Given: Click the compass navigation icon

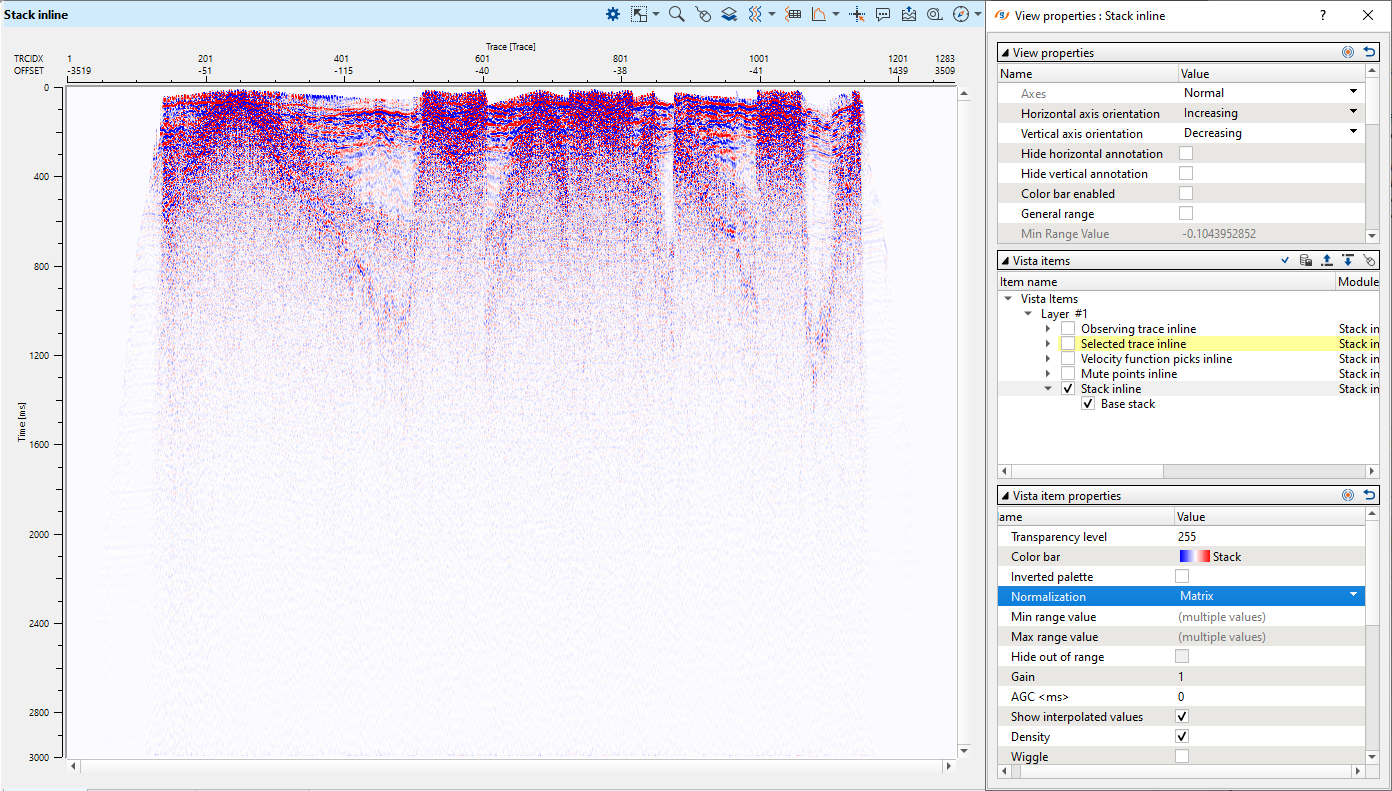Looking at the screenshot, I should pos(961,14).
